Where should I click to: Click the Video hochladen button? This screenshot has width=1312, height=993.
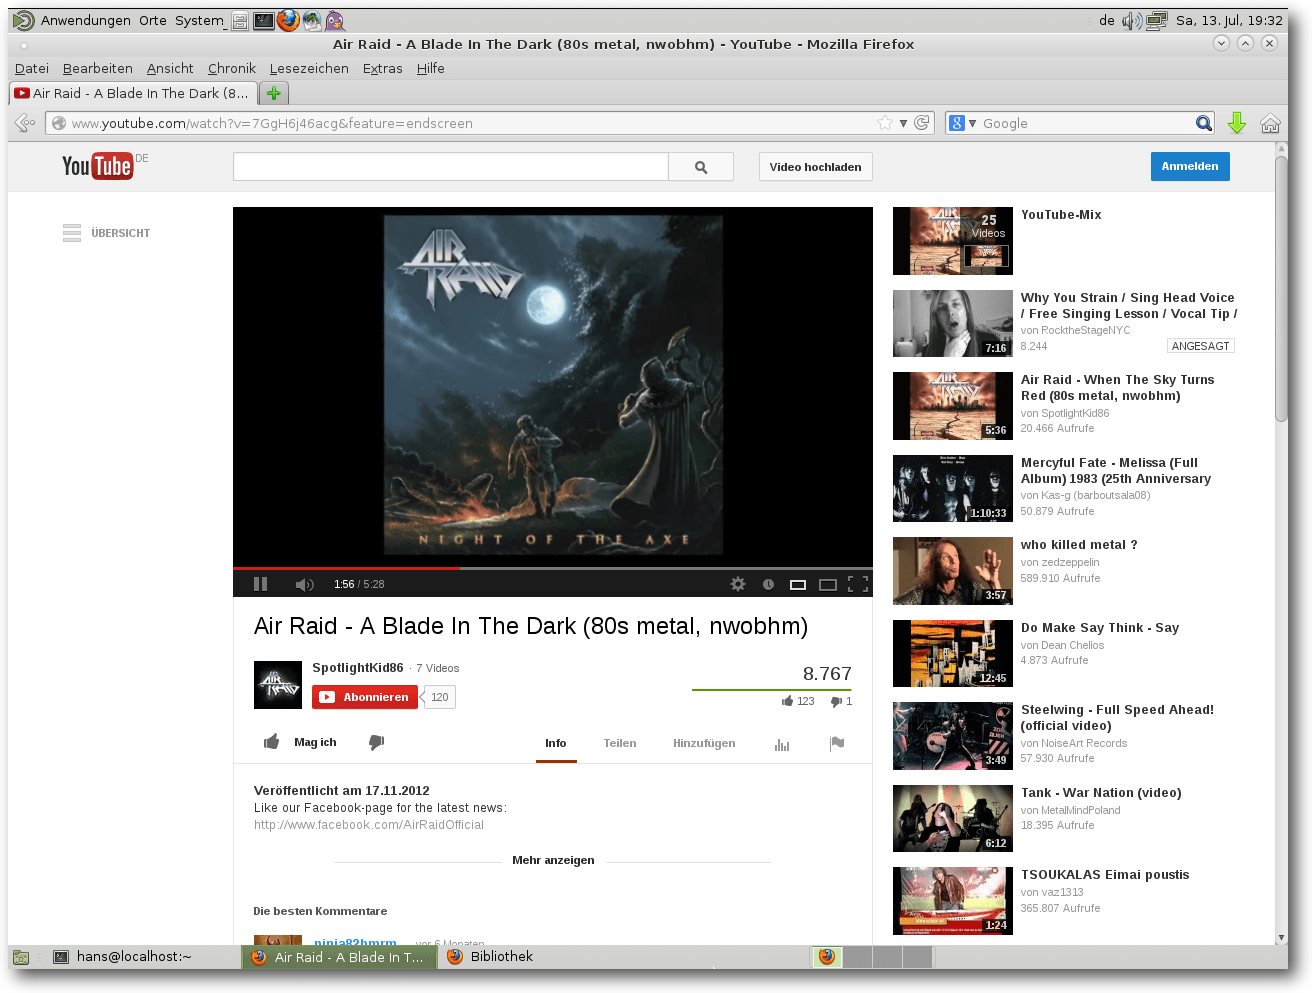(815, 167)
